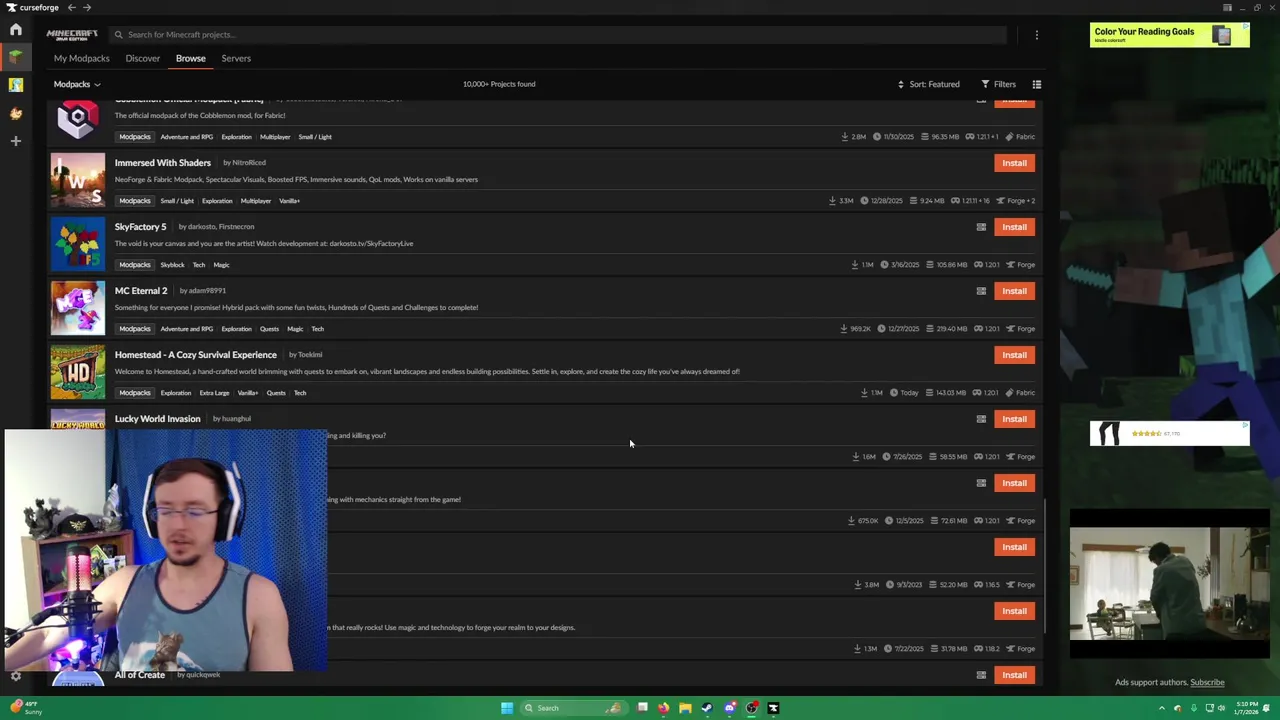
Task: Open author NitroRiced's profile
Action: click(x=249, y=163)
